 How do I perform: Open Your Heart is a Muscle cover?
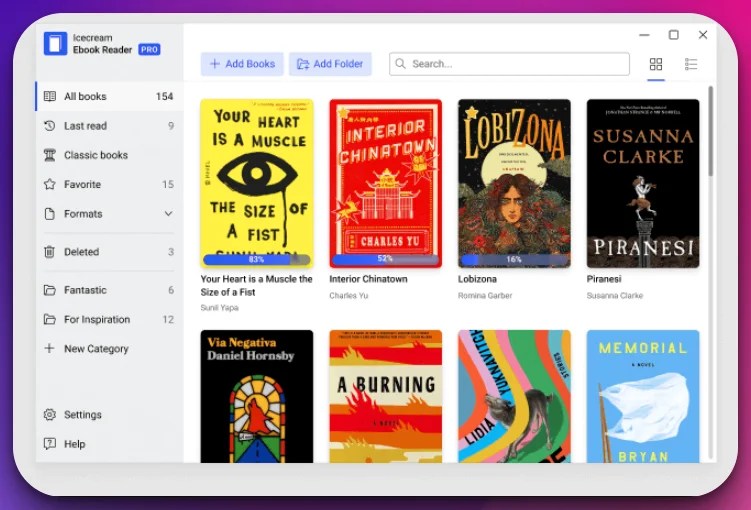257,183
